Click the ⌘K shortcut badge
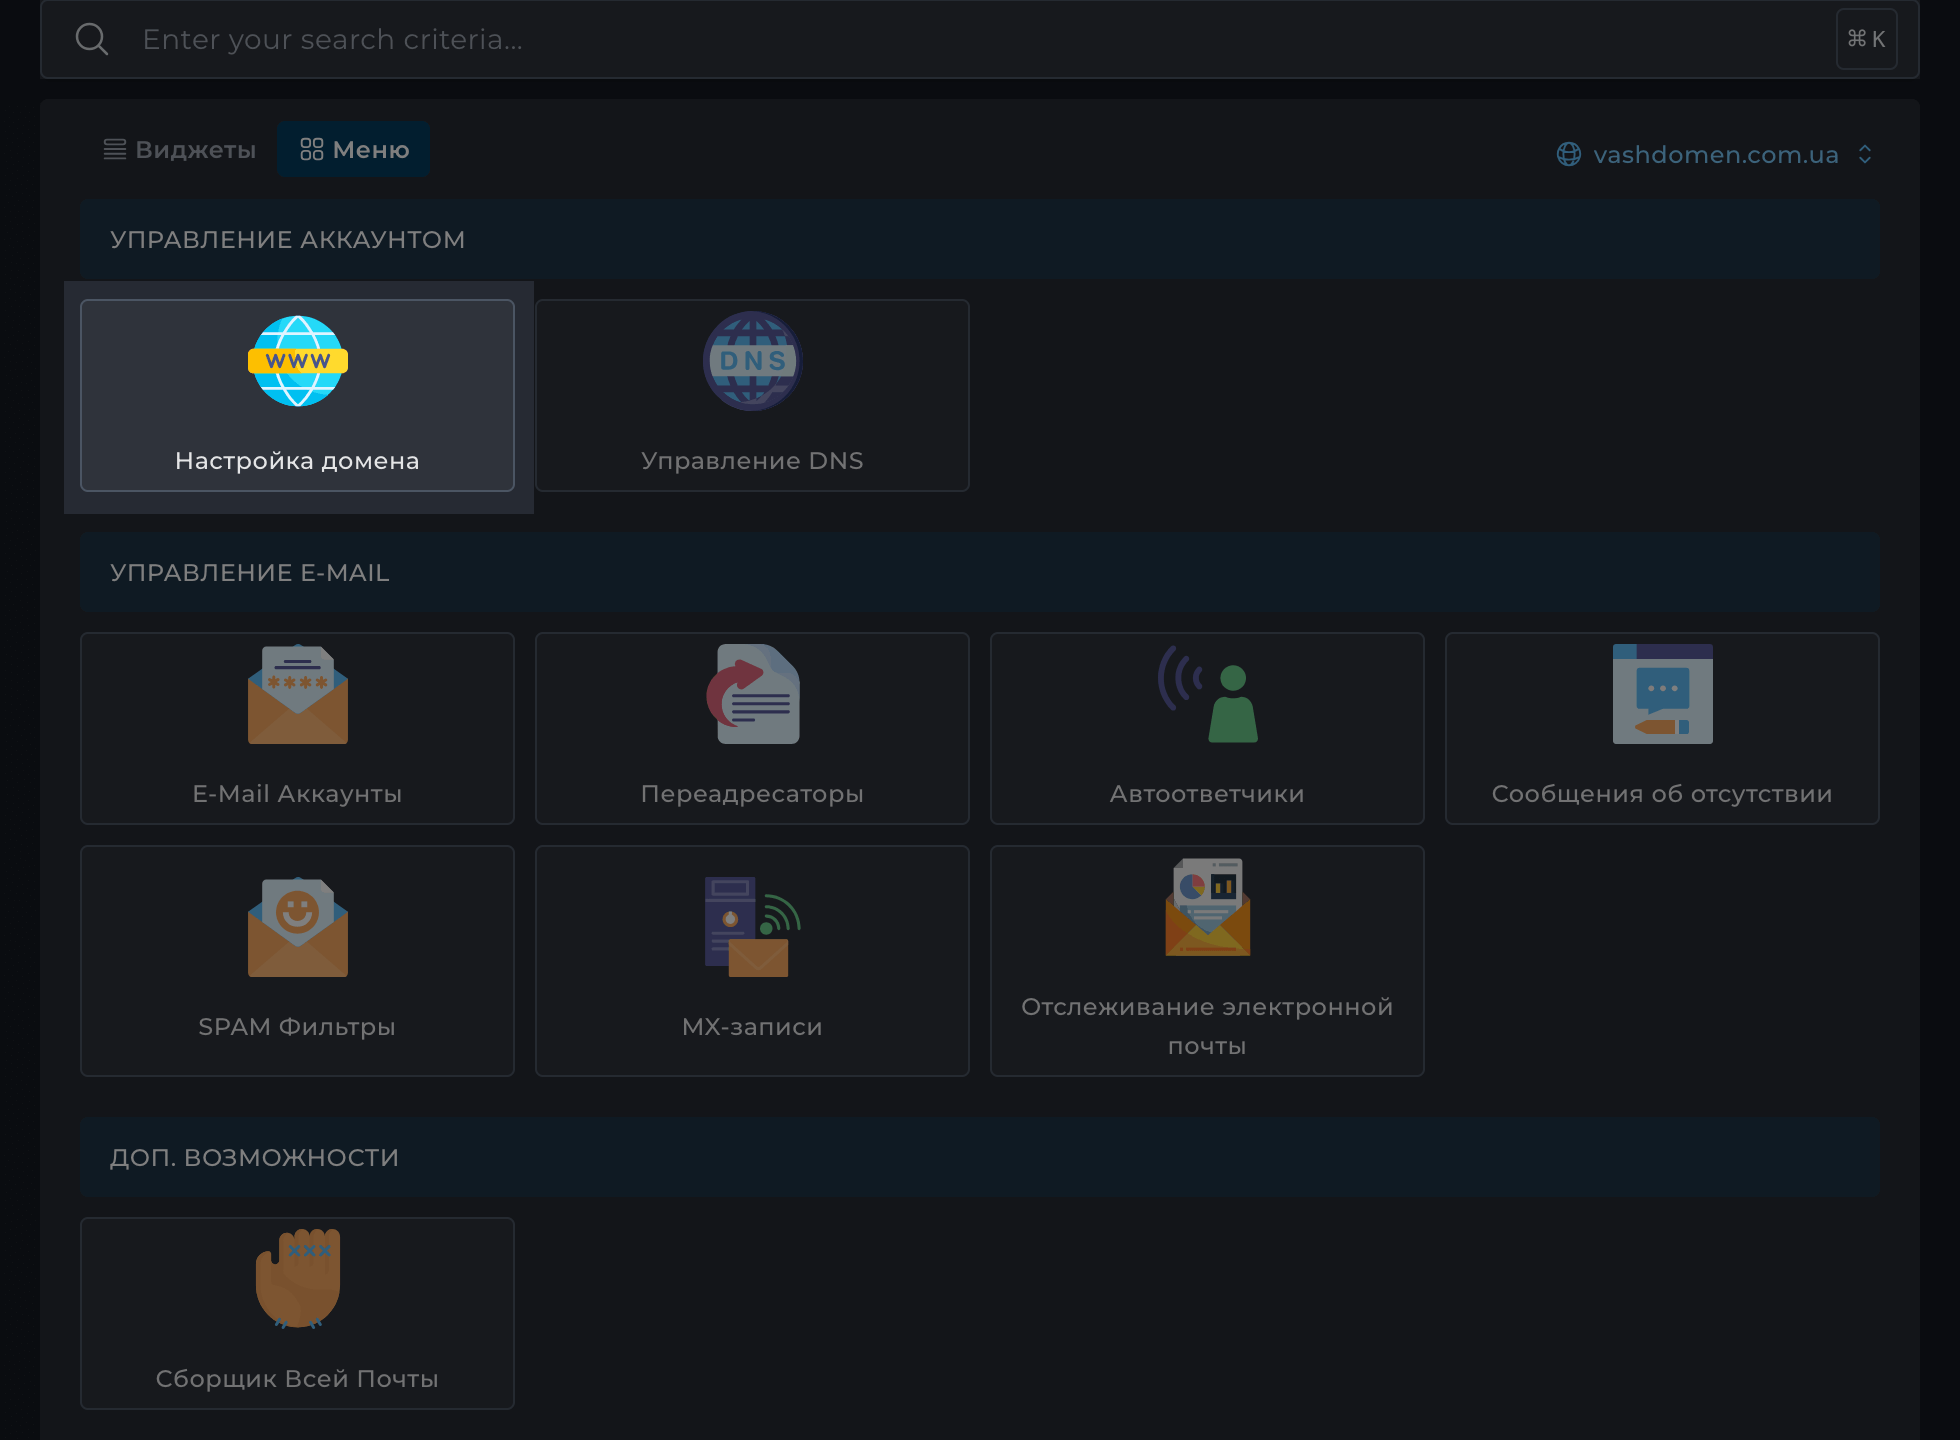Image resolution: width=1960 pixels, height=1440 pixels. point(1866,39)
